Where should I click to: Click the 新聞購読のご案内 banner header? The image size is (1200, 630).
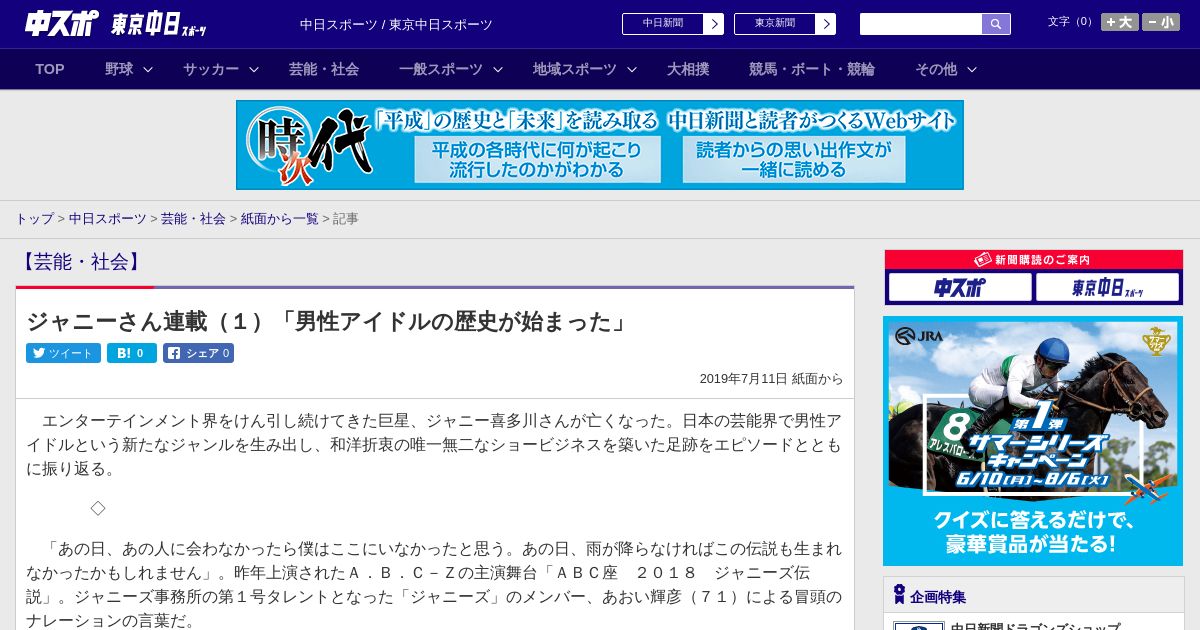click(1033, 260)
